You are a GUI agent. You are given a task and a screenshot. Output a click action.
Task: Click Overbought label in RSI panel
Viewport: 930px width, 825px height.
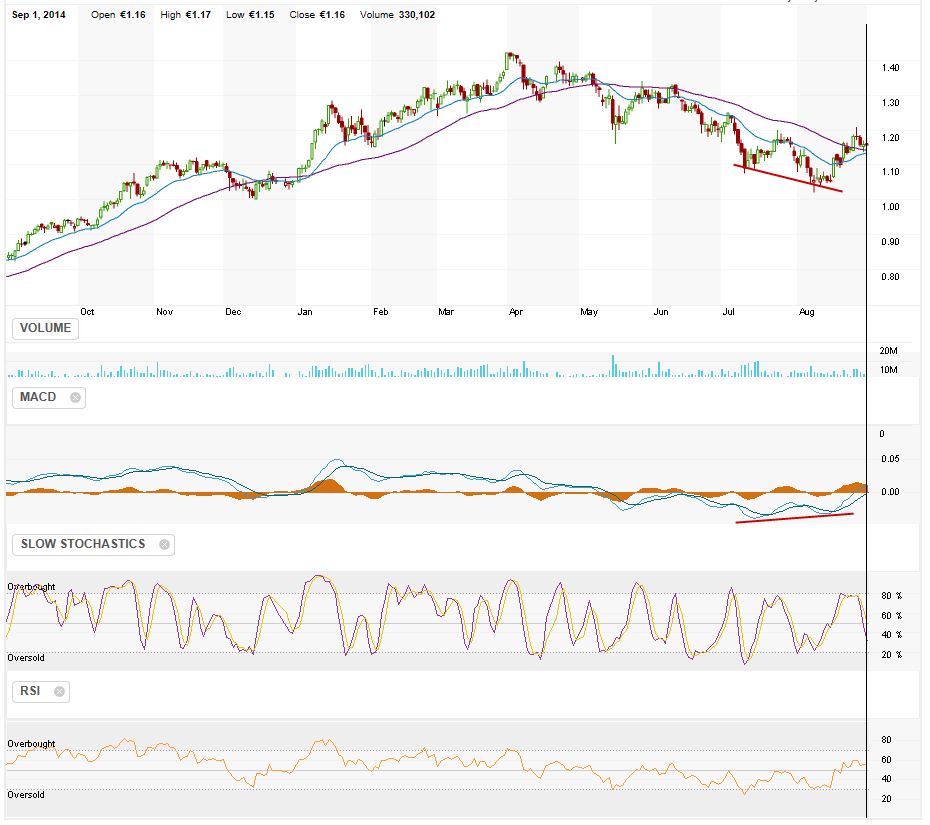31,744
